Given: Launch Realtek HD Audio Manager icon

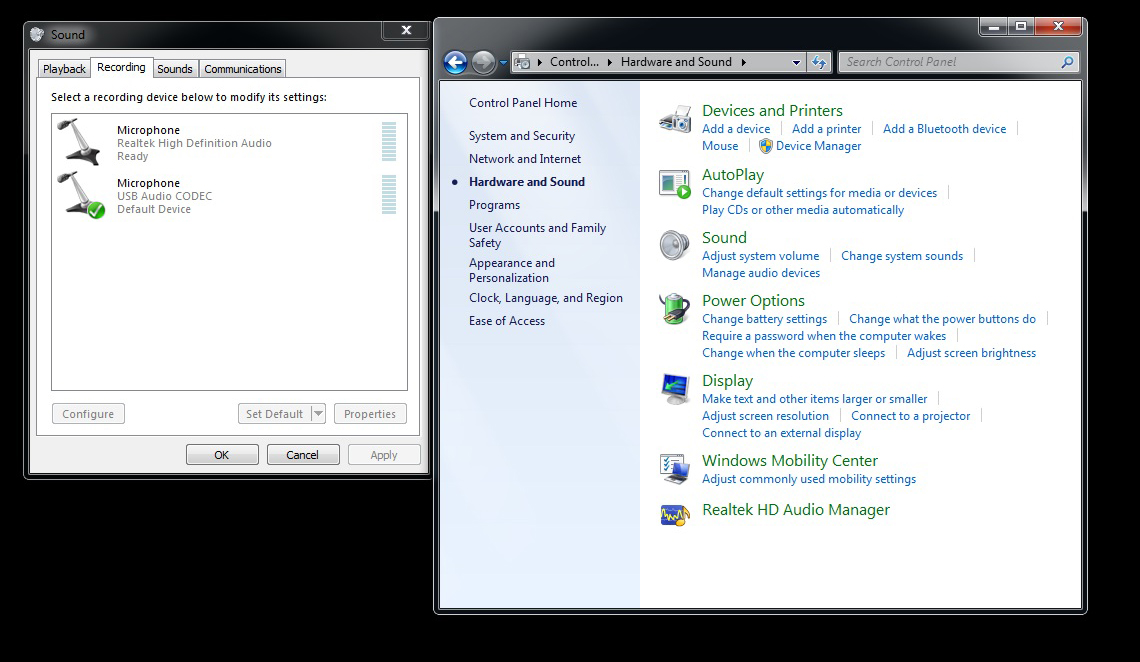Looking at the screenshot, I should click(675, 515).
